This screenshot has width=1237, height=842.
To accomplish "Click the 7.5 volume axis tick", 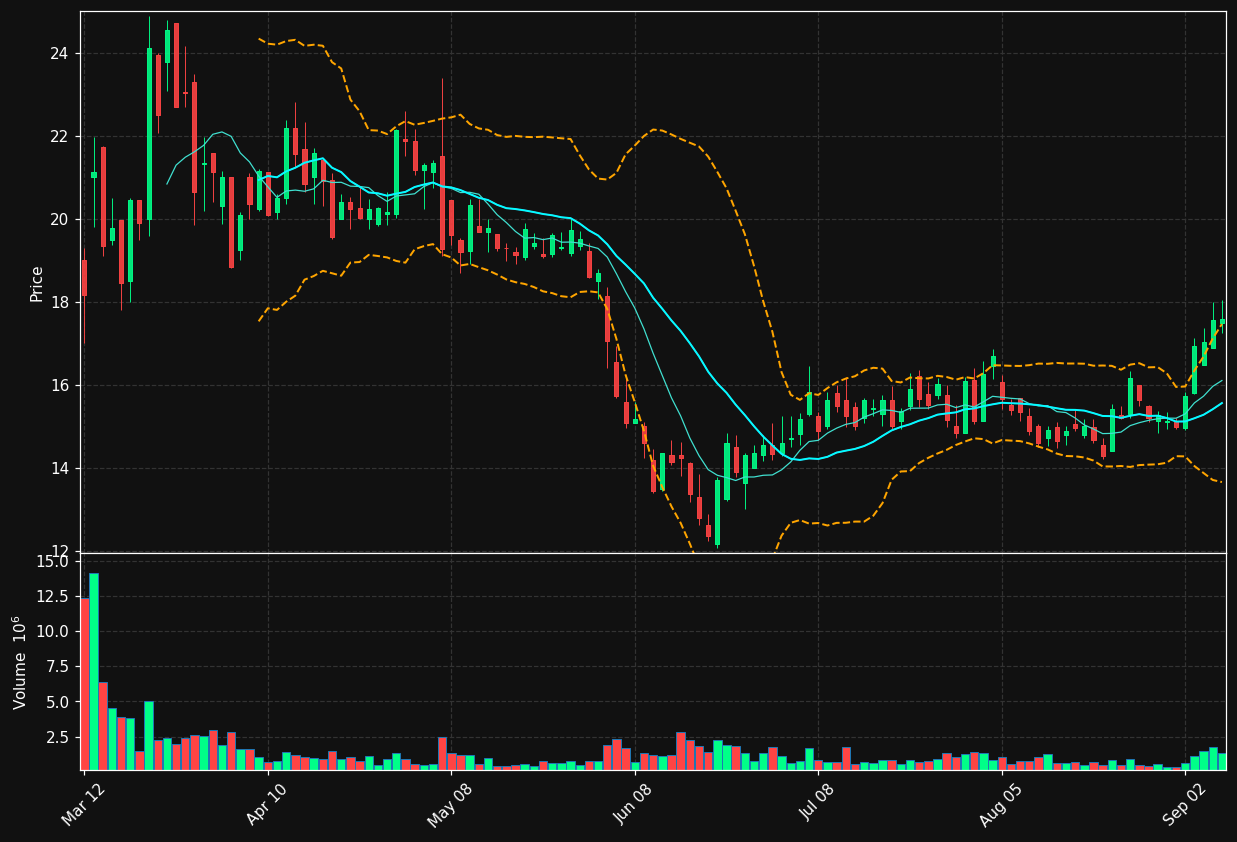I will pyautogui.click(x=56, y=667).
